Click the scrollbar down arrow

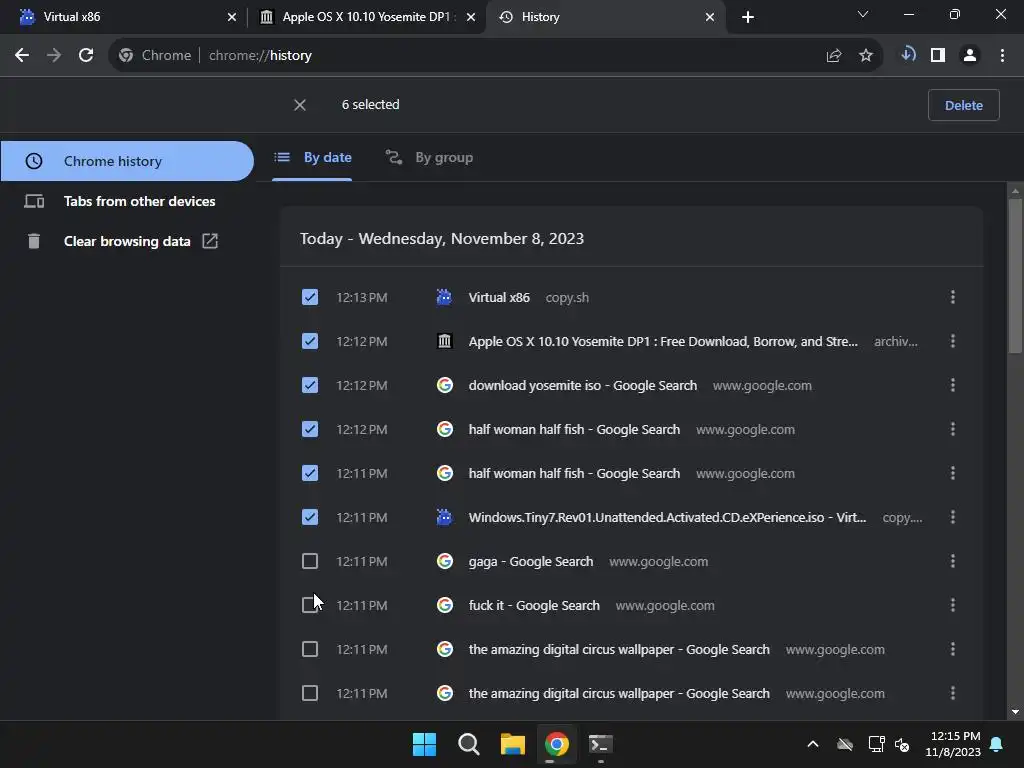[x=1015, y=712]
